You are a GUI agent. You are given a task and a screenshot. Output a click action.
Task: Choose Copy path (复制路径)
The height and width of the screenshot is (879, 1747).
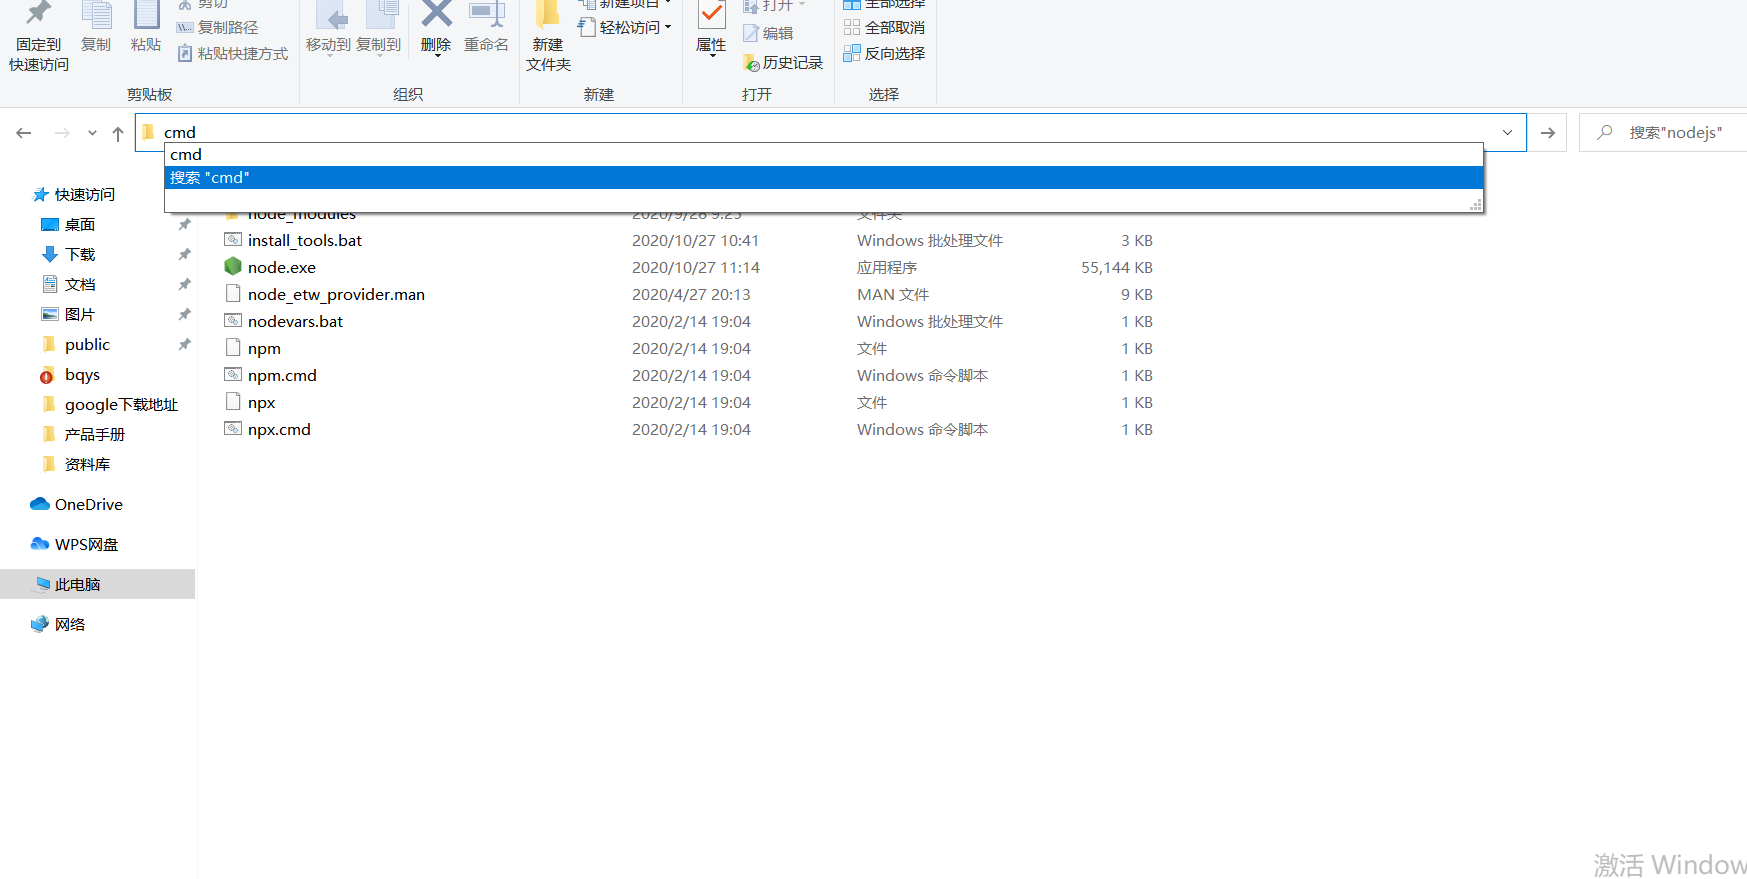coord(218,28)
